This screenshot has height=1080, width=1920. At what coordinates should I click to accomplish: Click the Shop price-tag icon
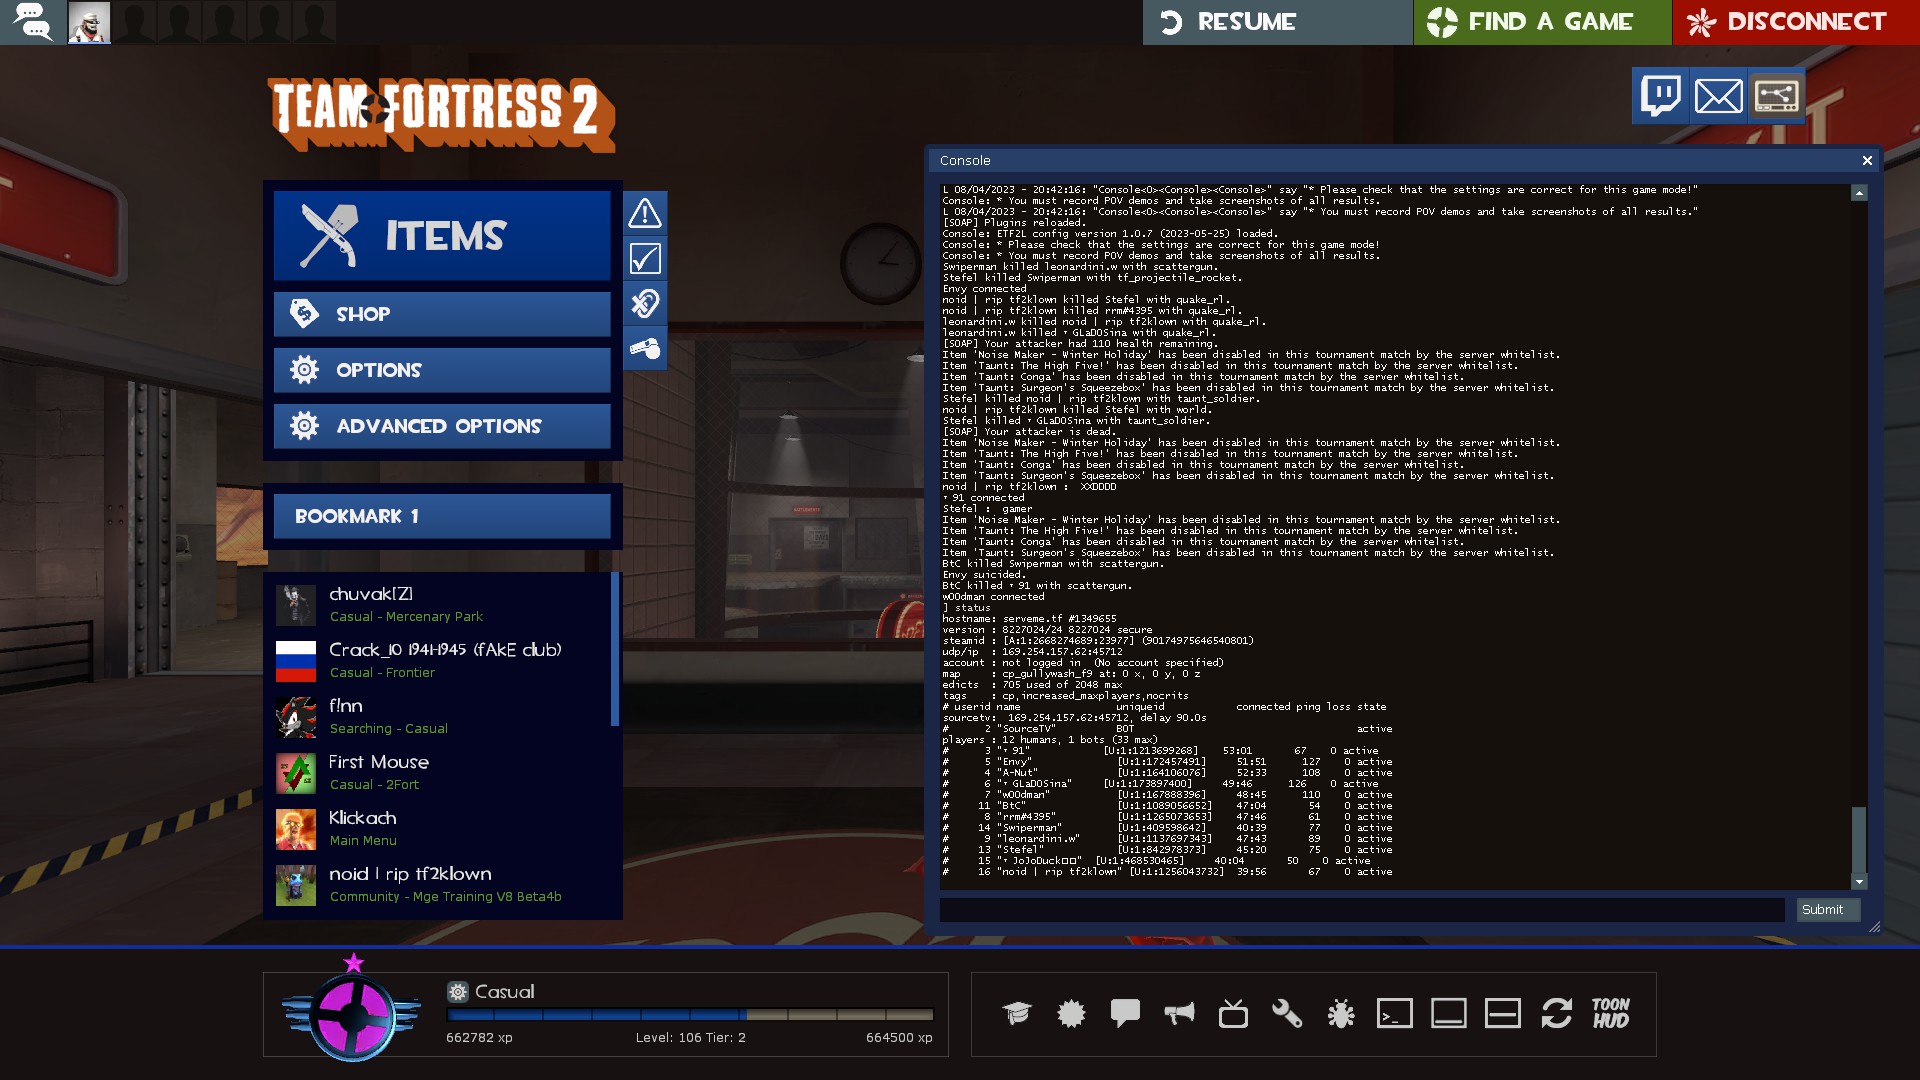304,314
